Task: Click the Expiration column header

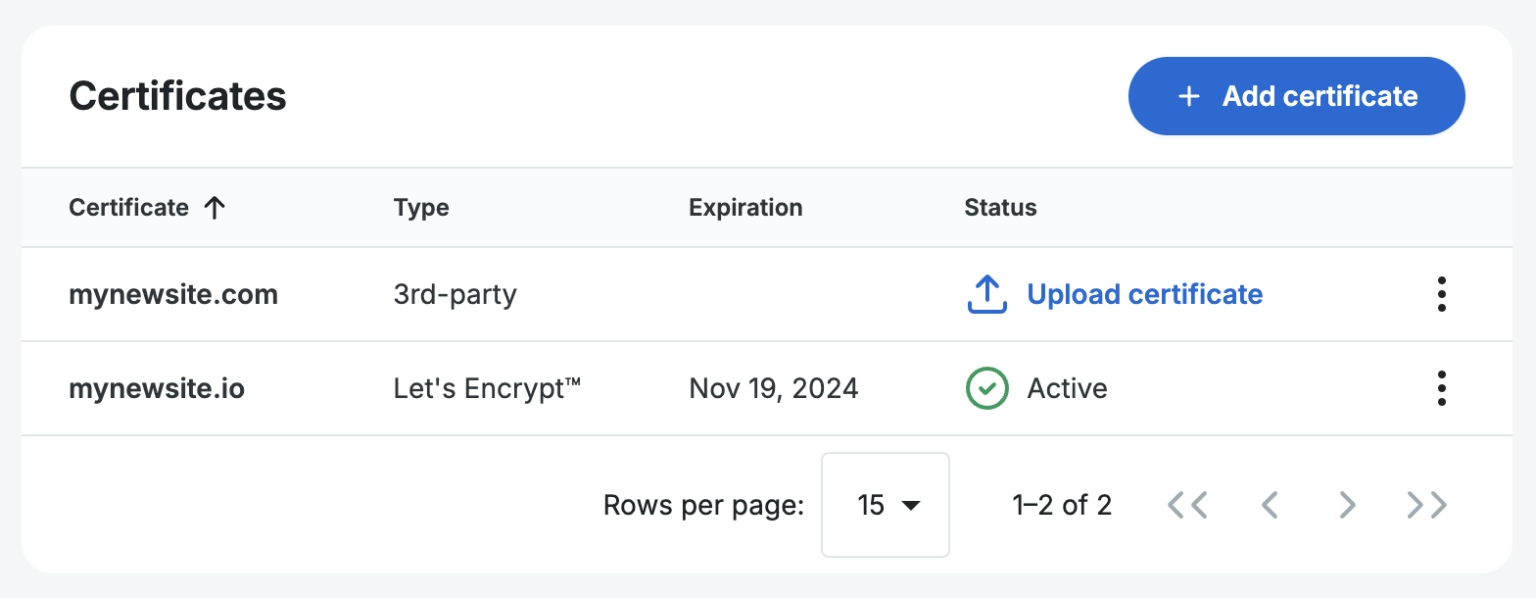Action: point(745,208)
